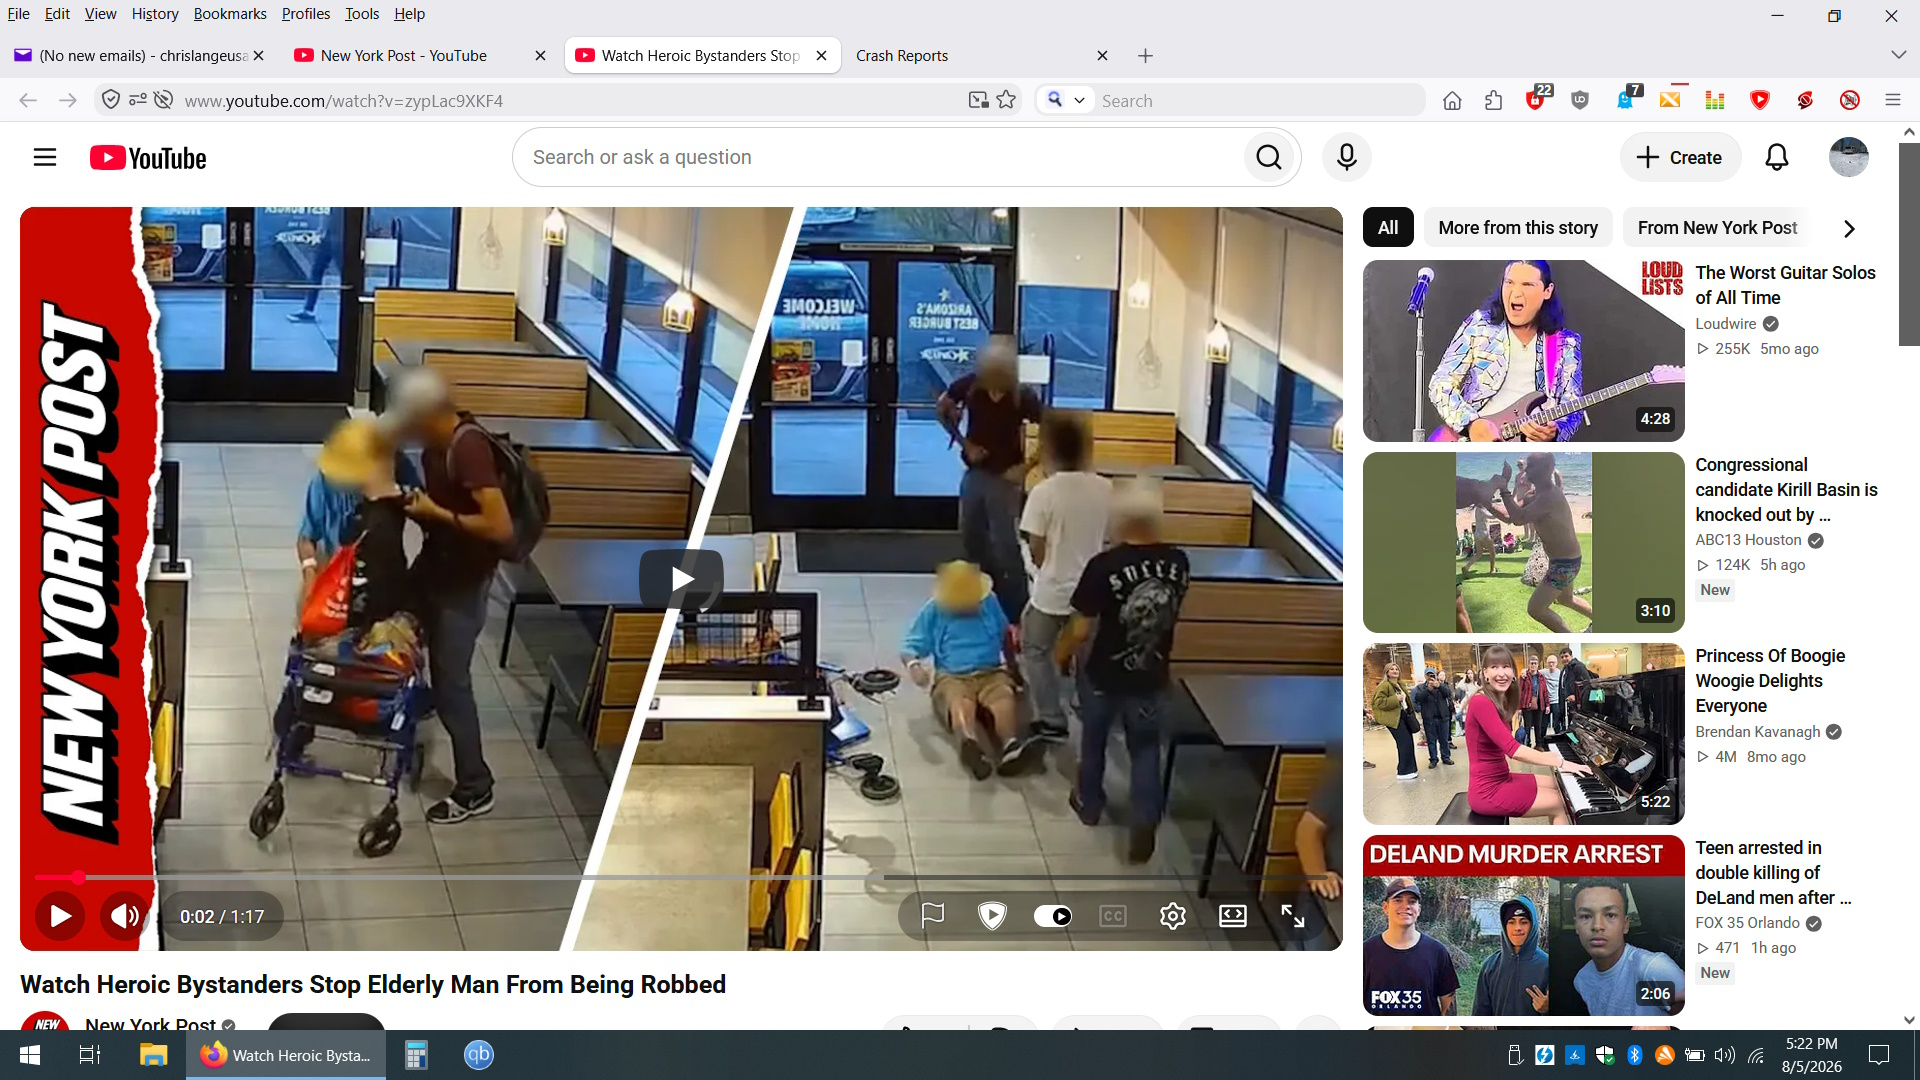Viewport: 1920px width, 1080px height.
Task: Click the YouTube search magnifier button
Action: click(1269, 157)
